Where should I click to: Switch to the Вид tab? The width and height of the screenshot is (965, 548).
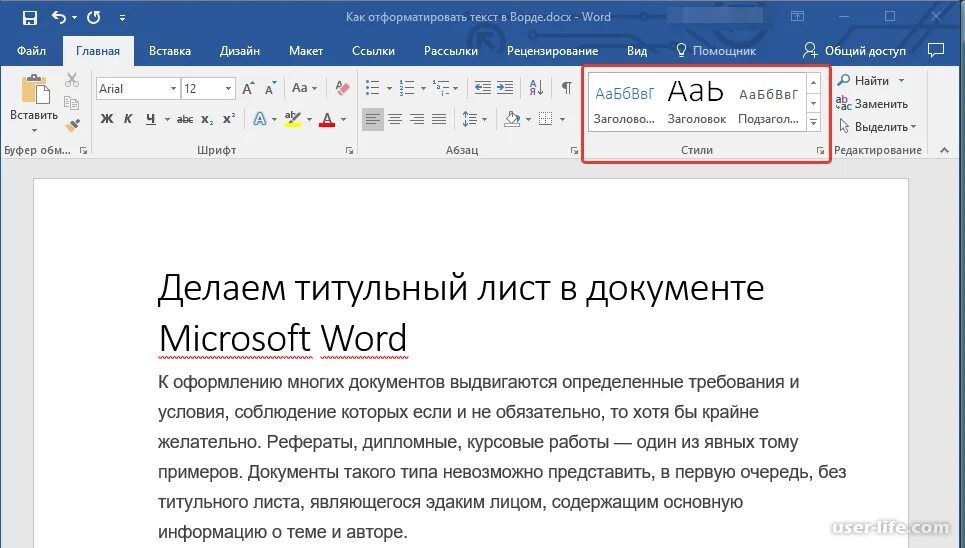637,50
